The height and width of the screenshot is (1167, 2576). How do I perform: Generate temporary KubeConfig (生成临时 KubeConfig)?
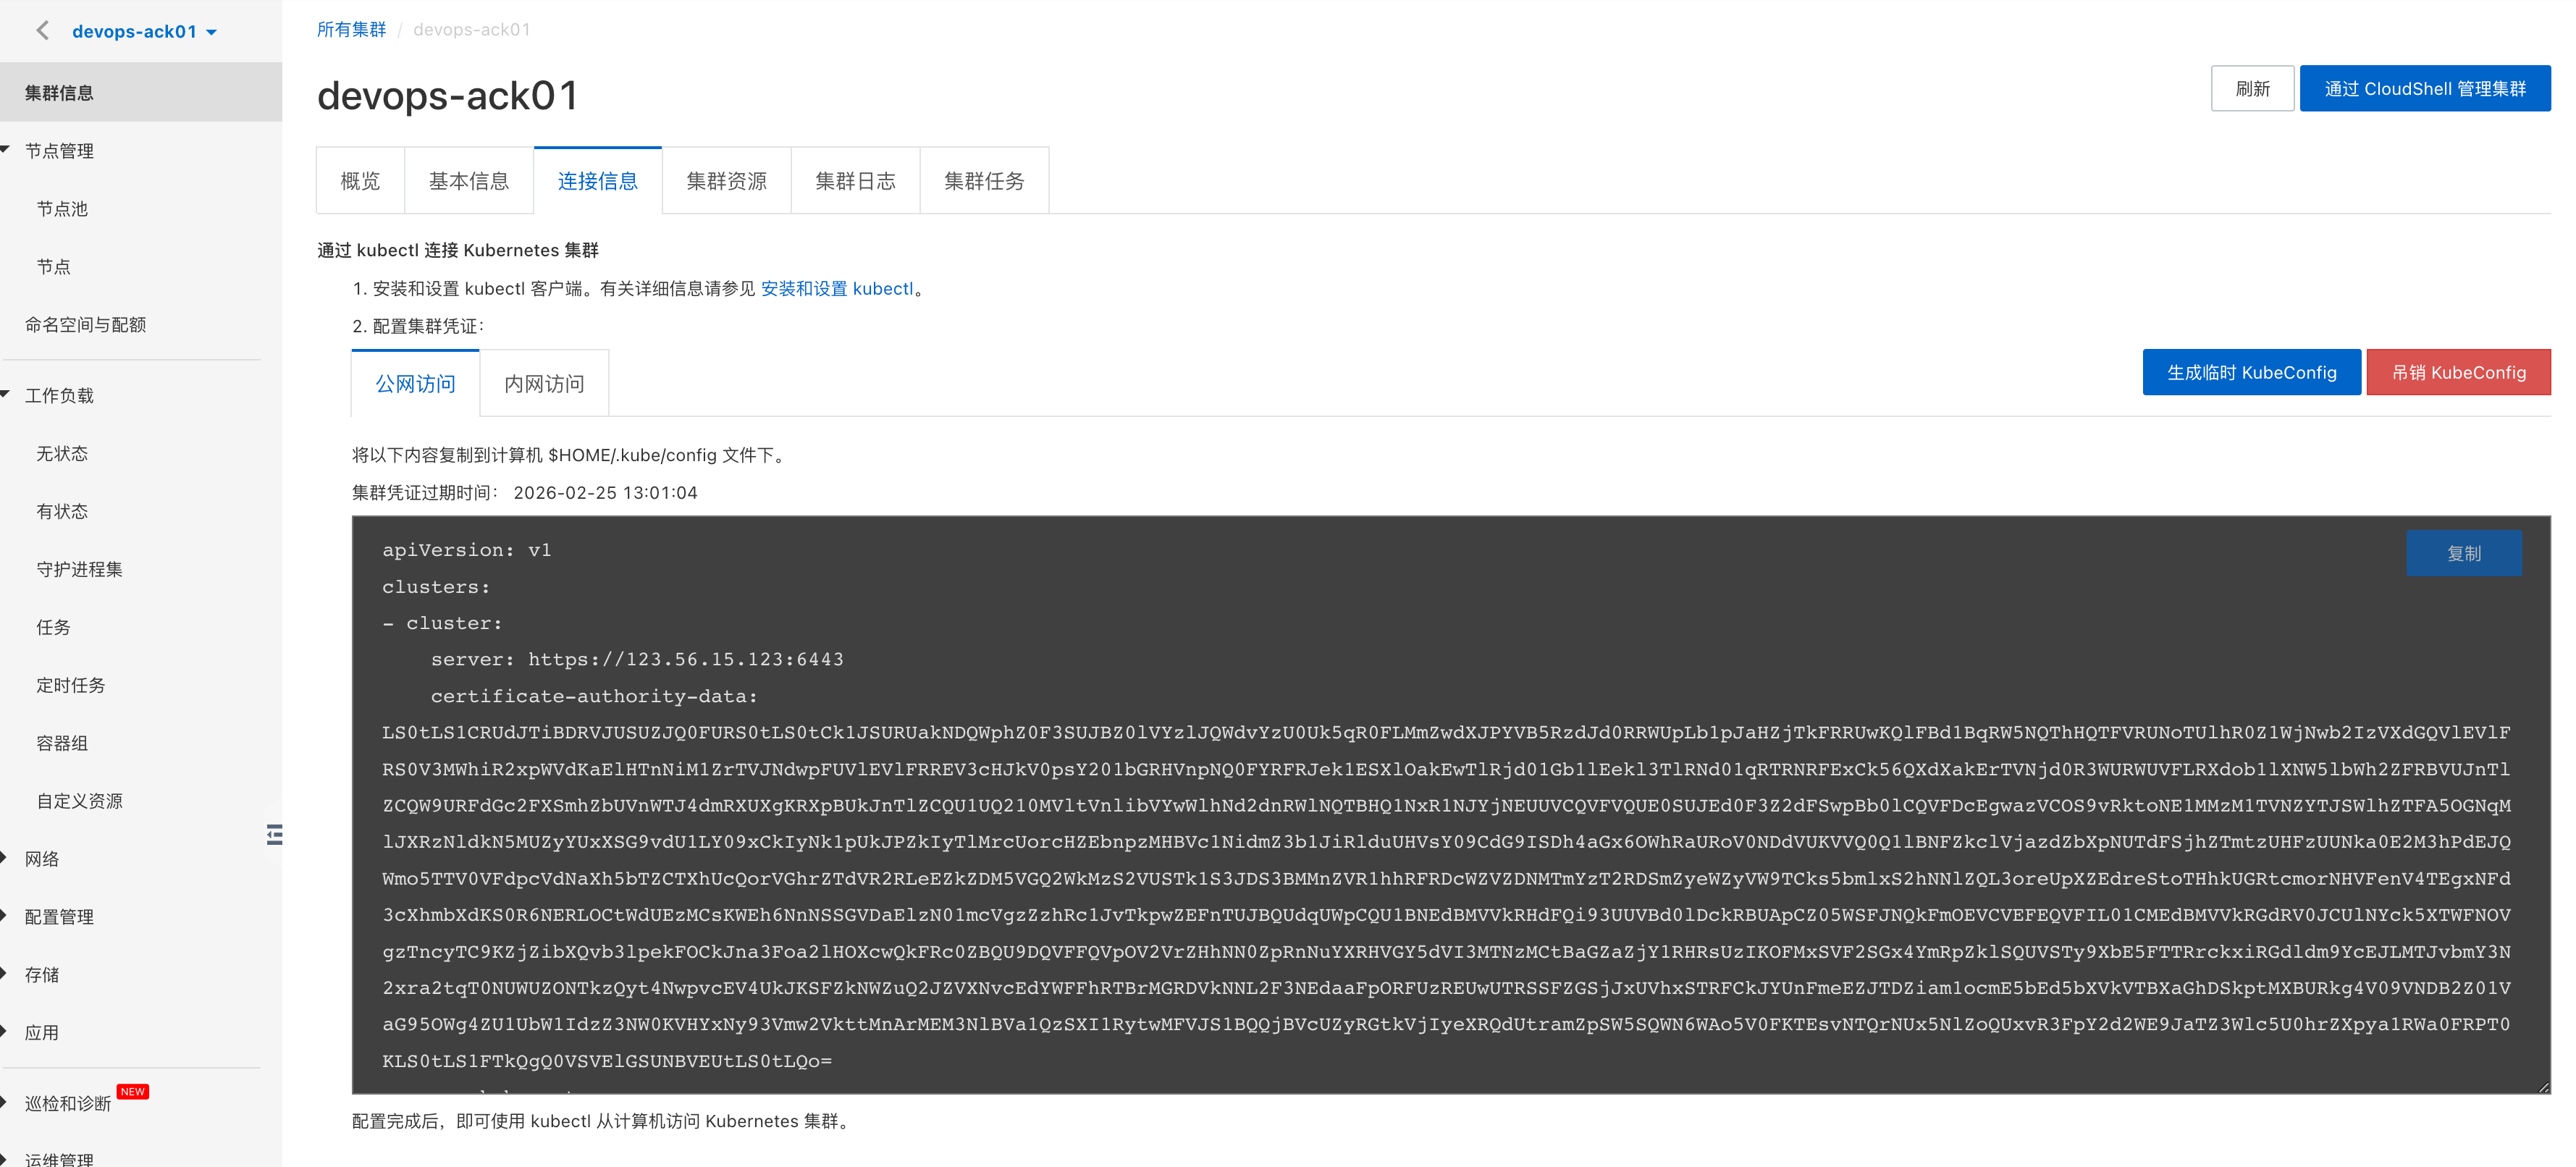click(x=2251, y=372)
